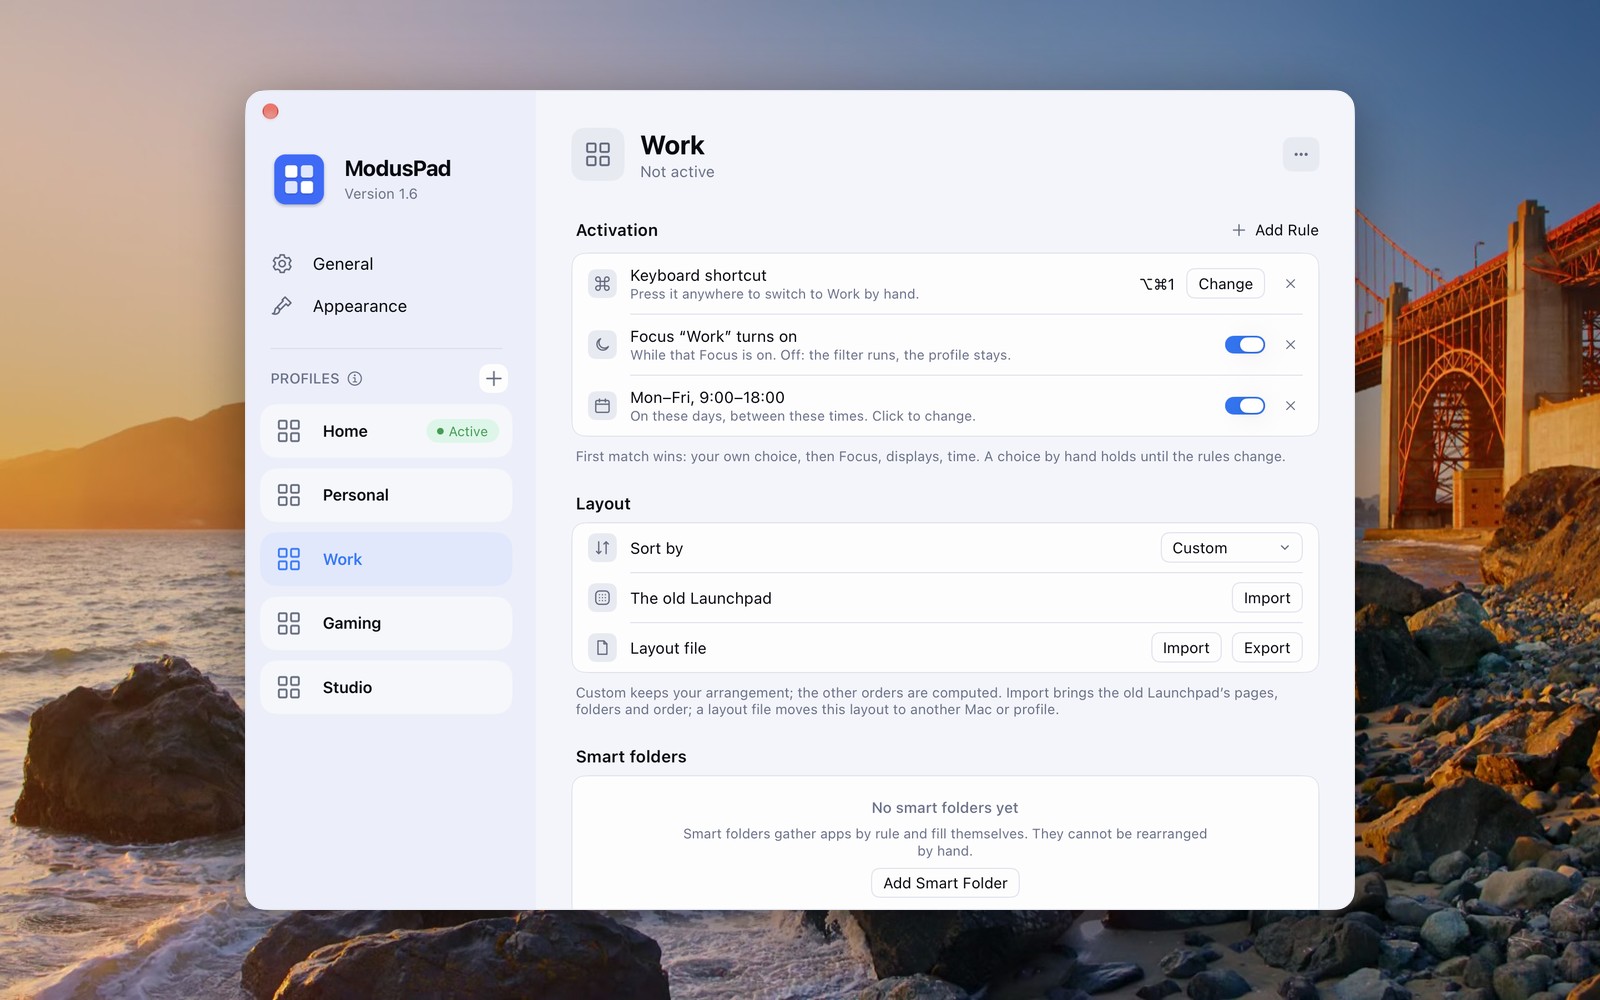1600x1000 pixels.
Task: Remove the Mon–Fri schedule rule
Action: pyautogui.click(x=1291, y=406)
